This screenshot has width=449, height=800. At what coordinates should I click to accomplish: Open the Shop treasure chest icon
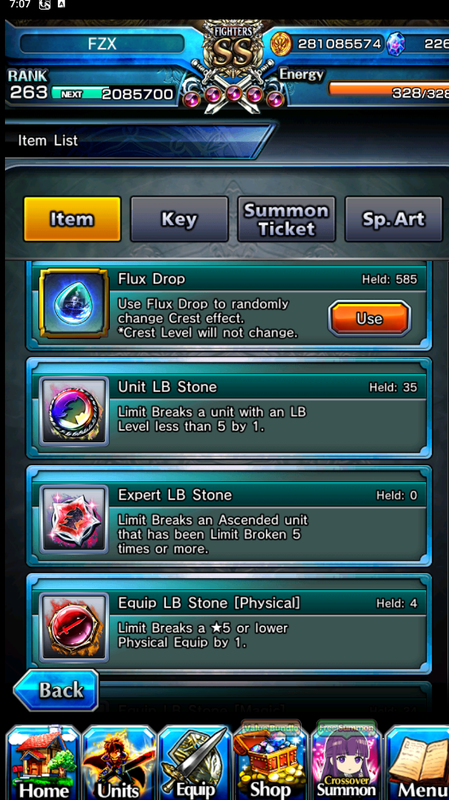[270, 762]
